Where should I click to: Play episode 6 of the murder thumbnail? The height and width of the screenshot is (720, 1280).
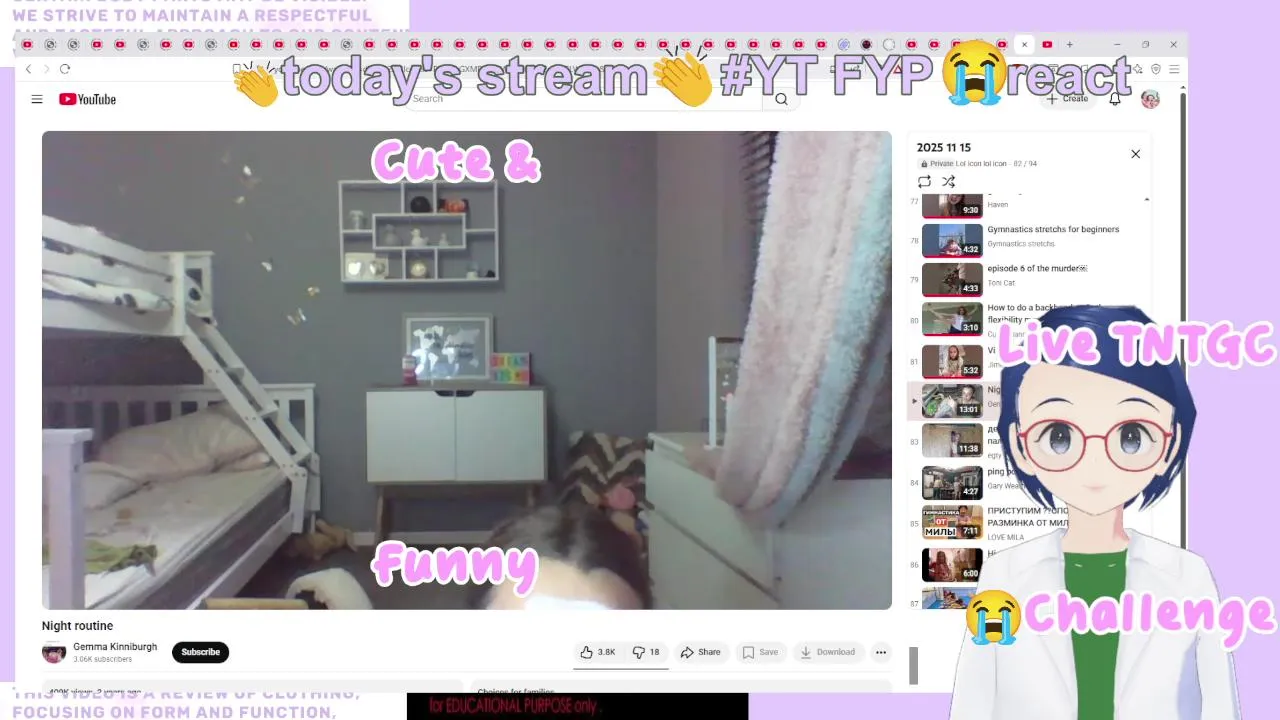952,279
